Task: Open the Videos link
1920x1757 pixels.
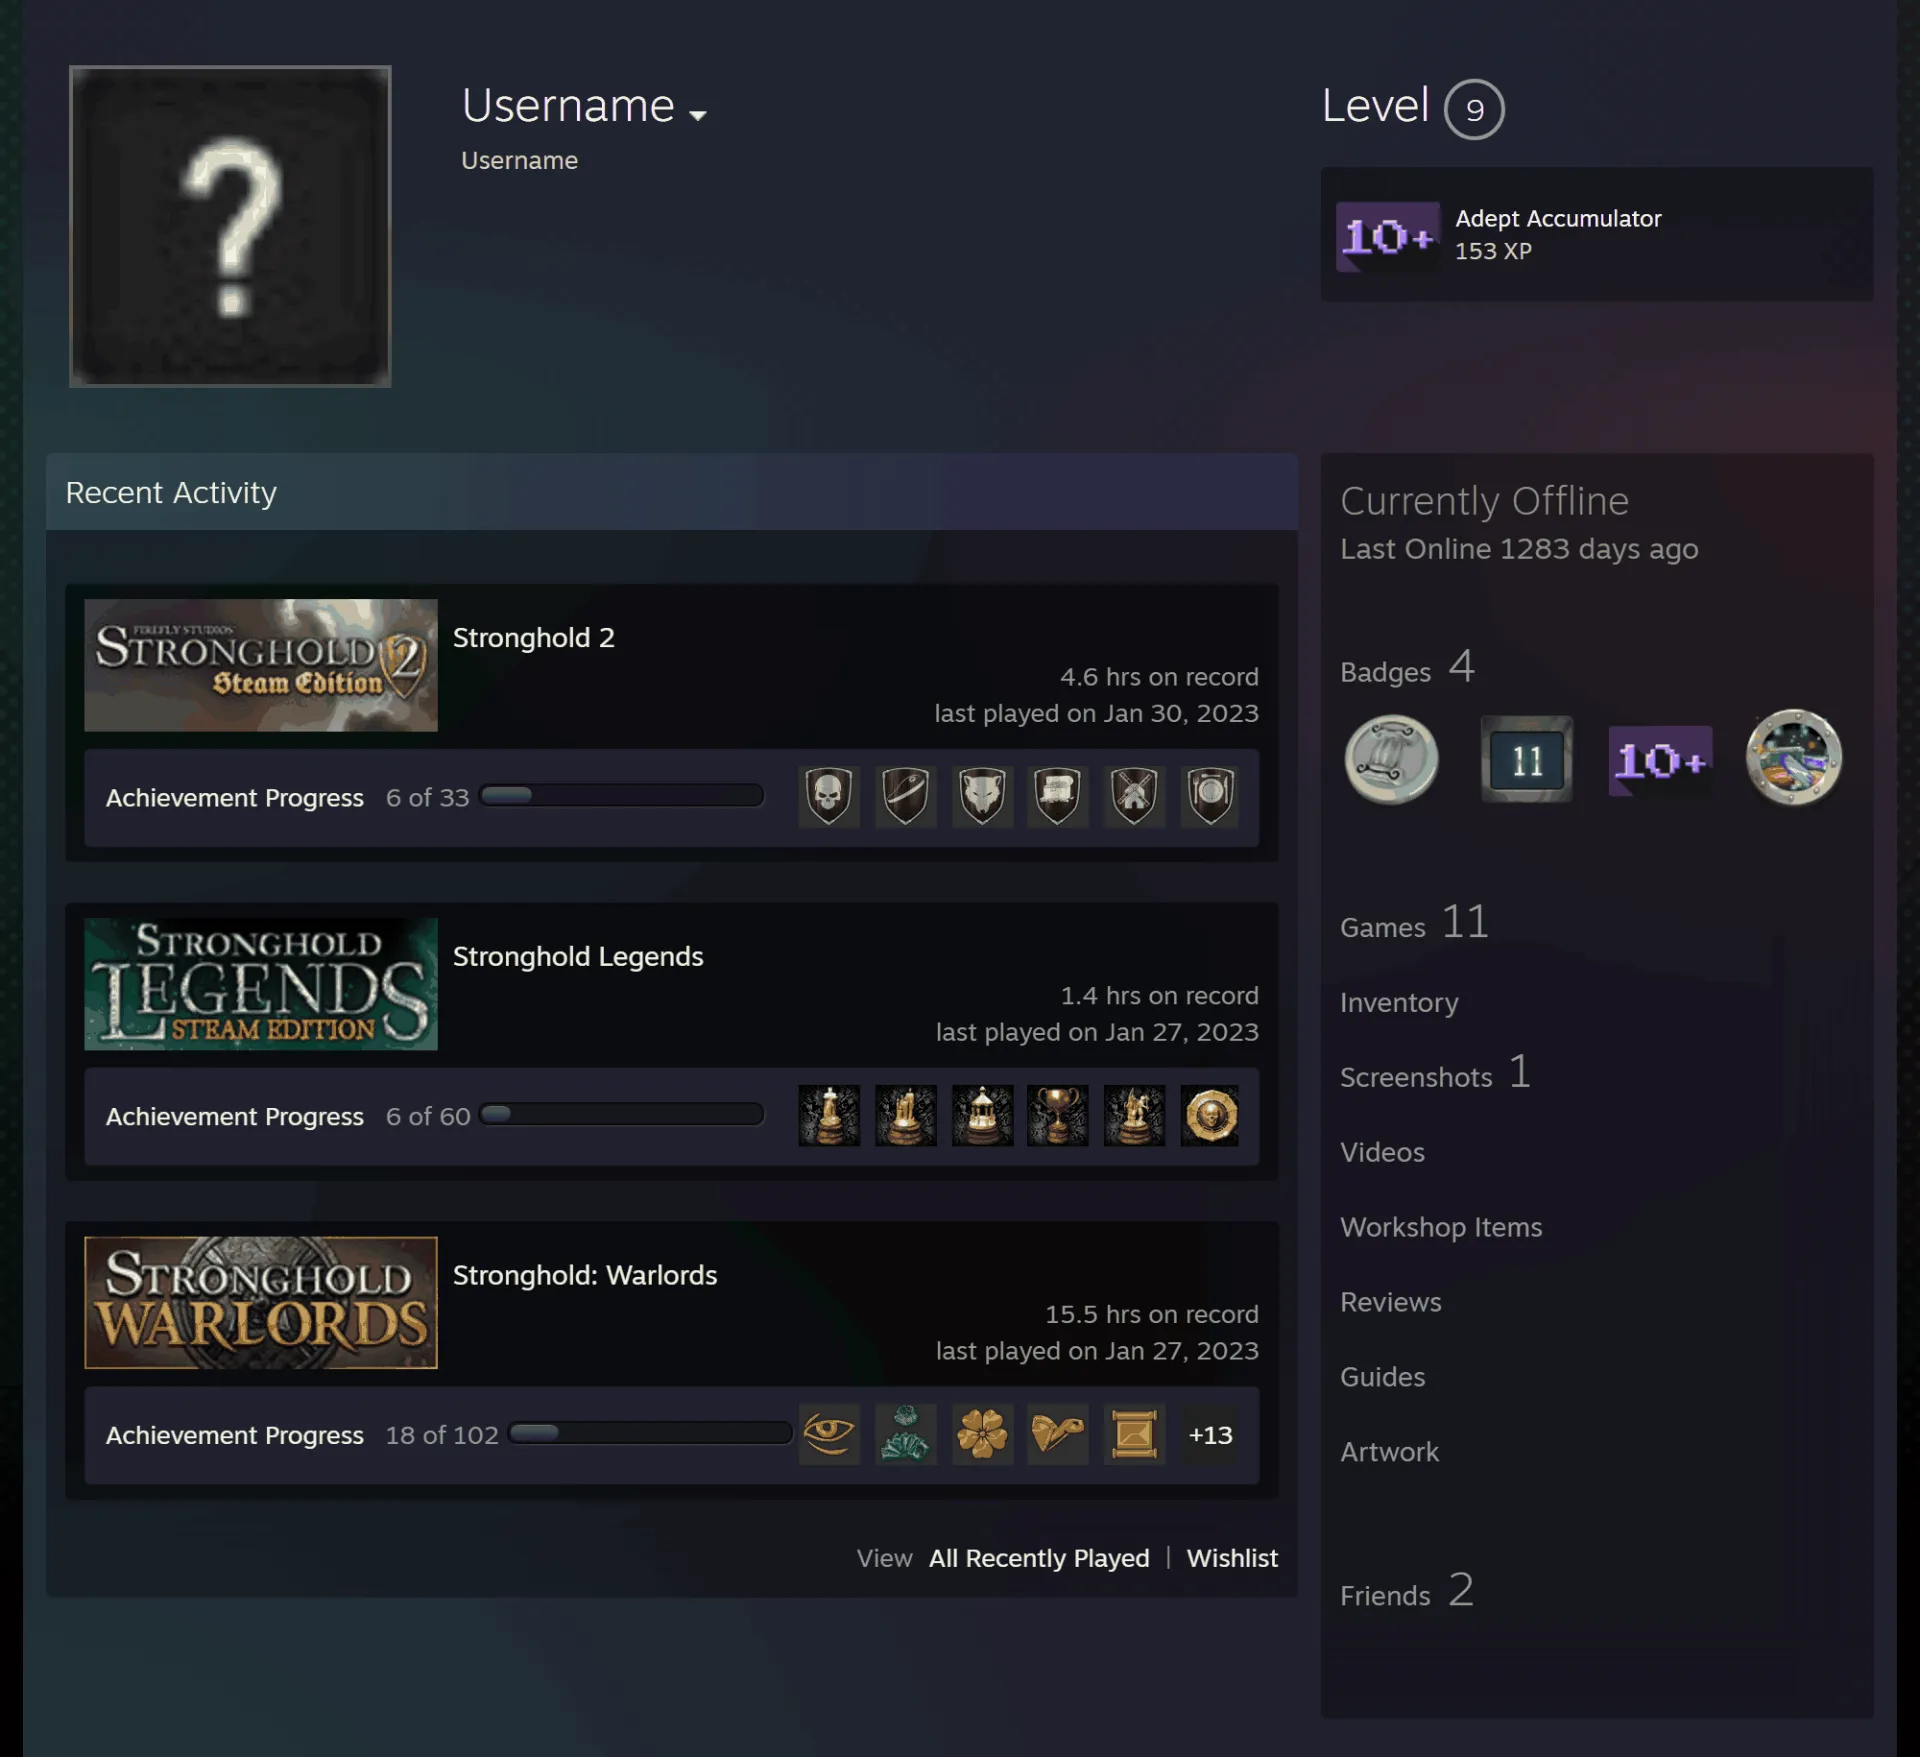Action: [1382, 1152]
